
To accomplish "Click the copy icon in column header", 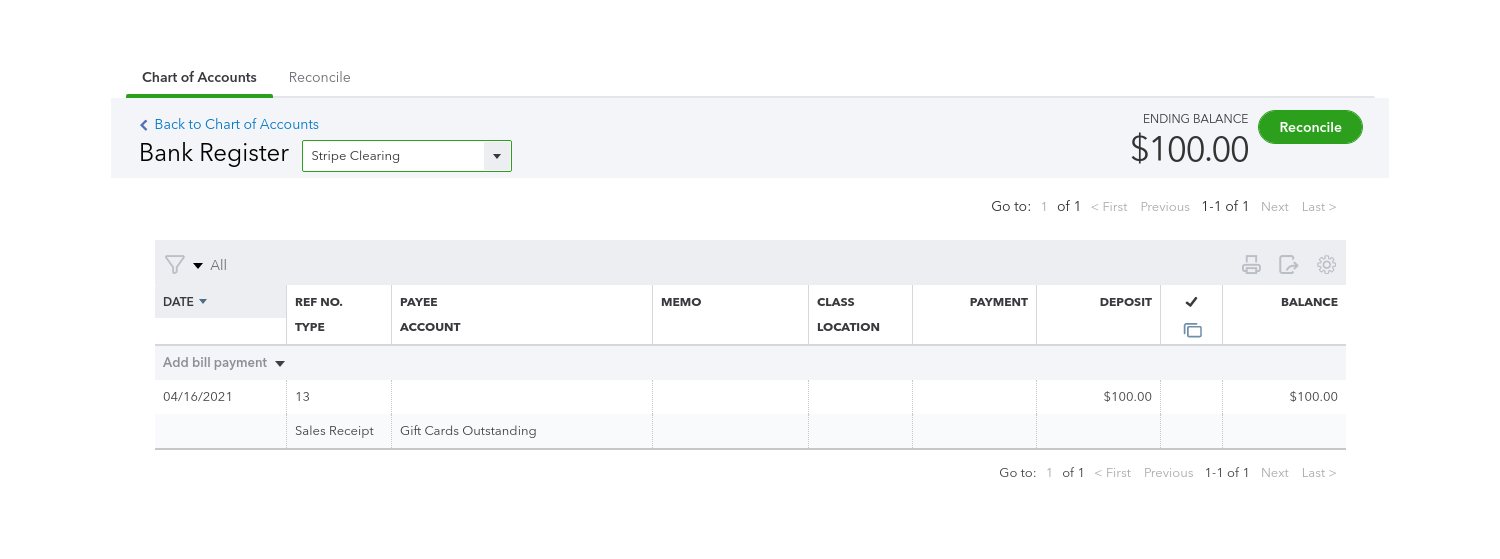I will (x=1192, y=330).
